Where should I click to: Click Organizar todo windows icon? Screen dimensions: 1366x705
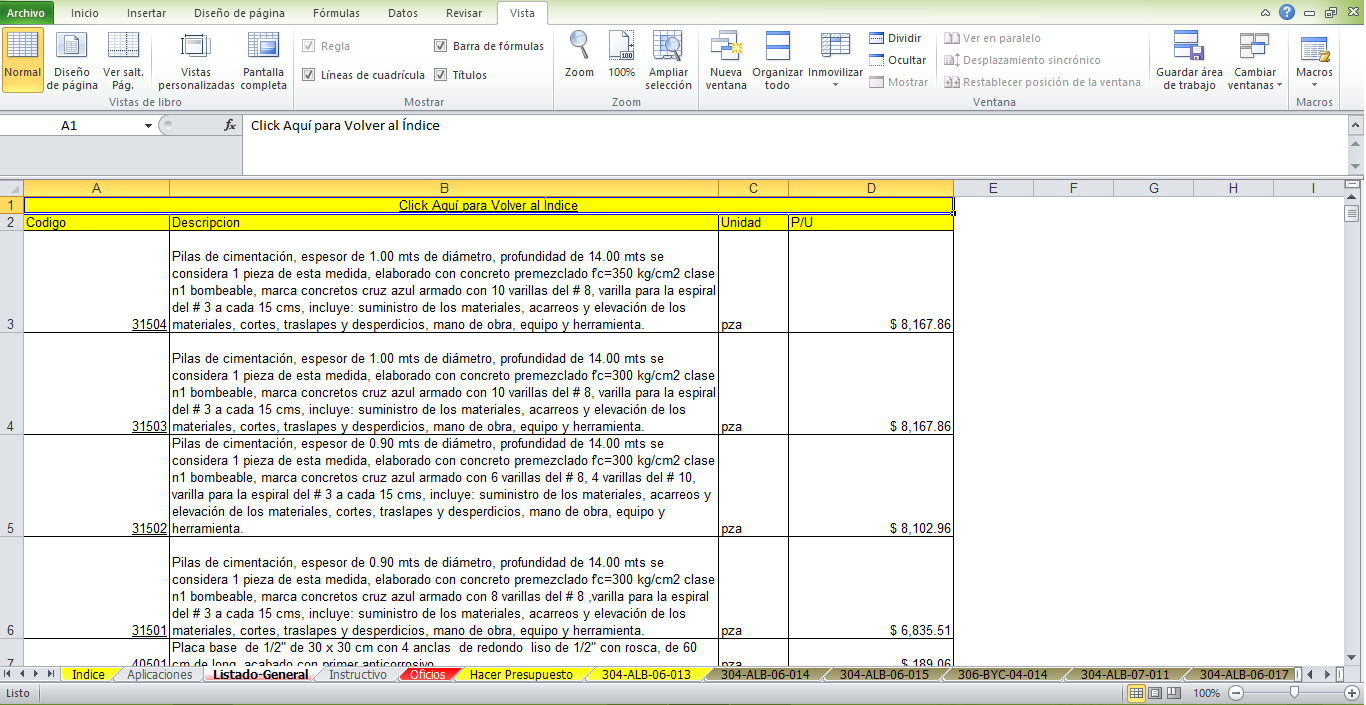coord(777,60)
